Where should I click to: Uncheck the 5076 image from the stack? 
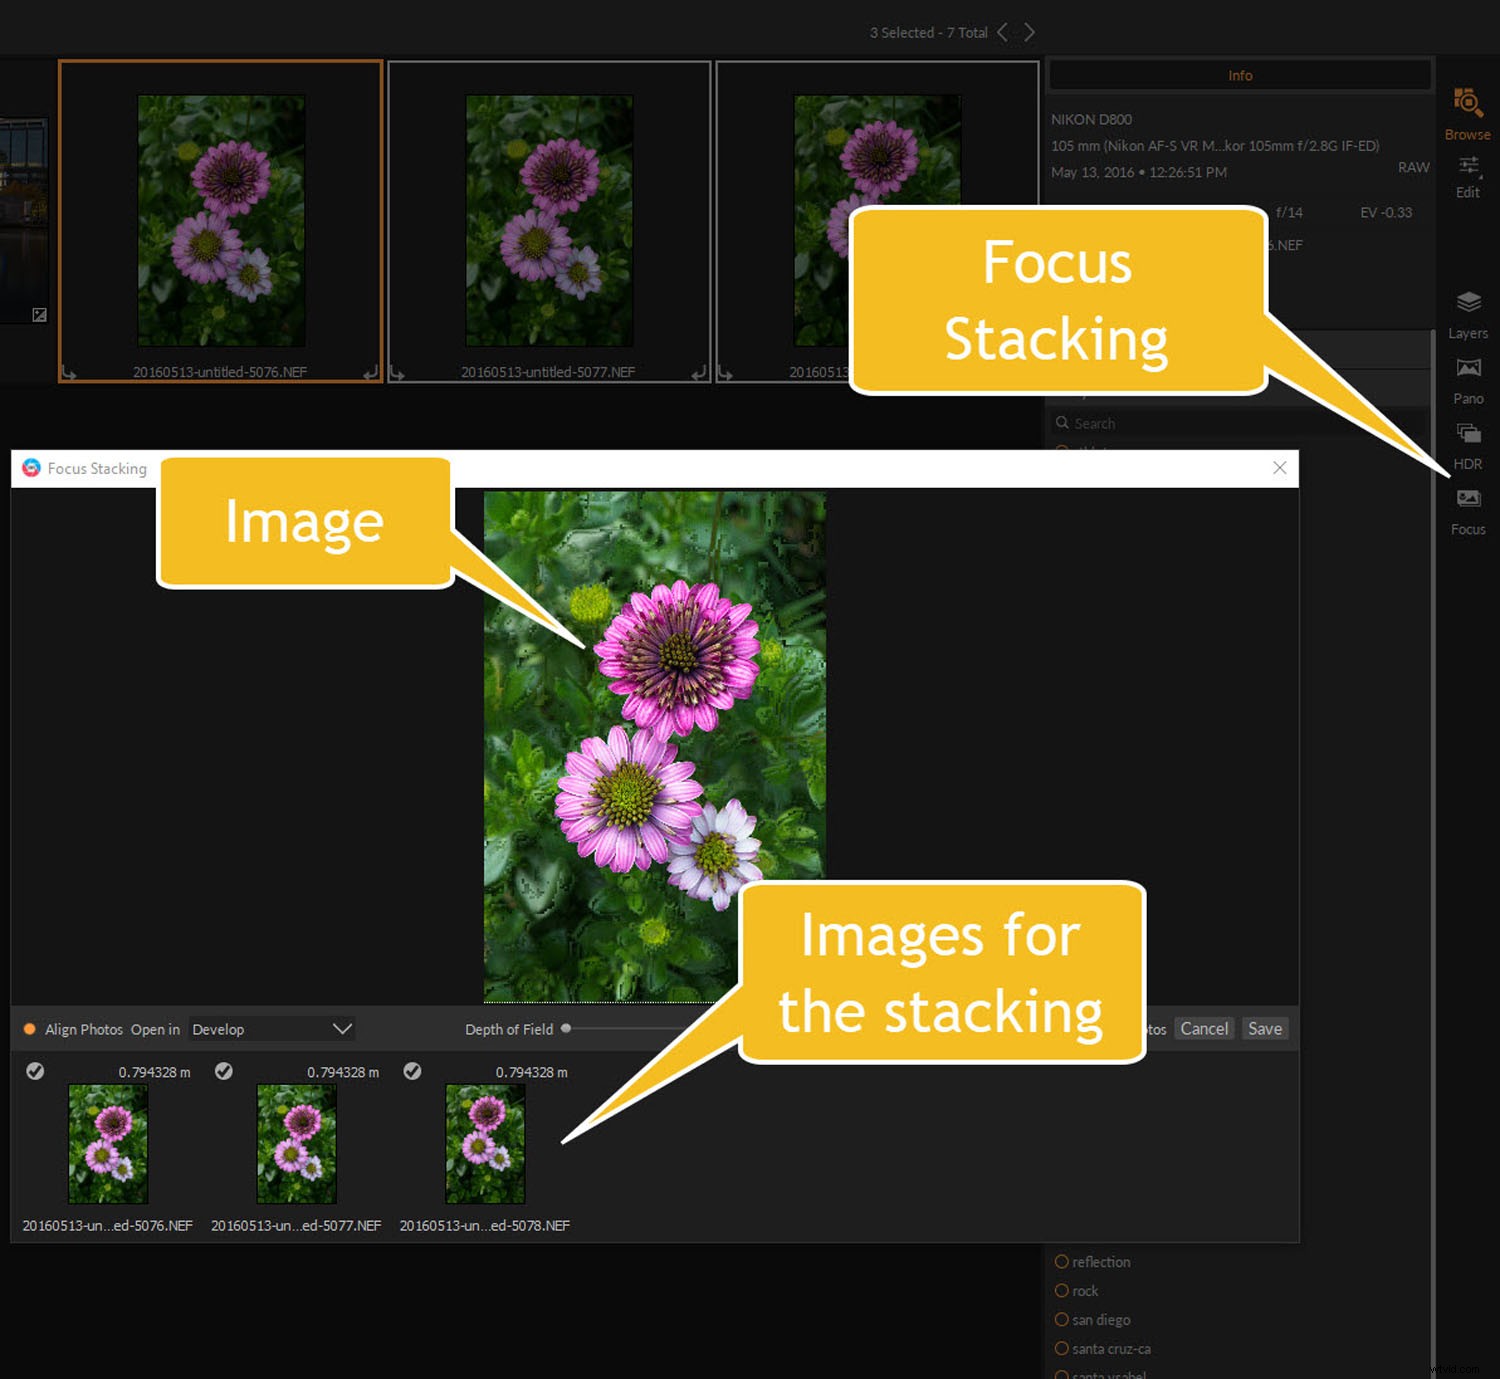point(36,1071)
